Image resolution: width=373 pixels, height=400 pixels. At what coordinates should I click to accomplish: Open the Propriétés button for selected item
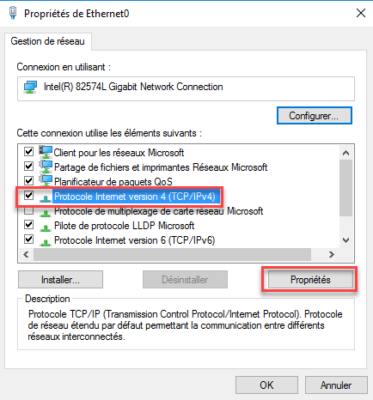coord(310,279)
